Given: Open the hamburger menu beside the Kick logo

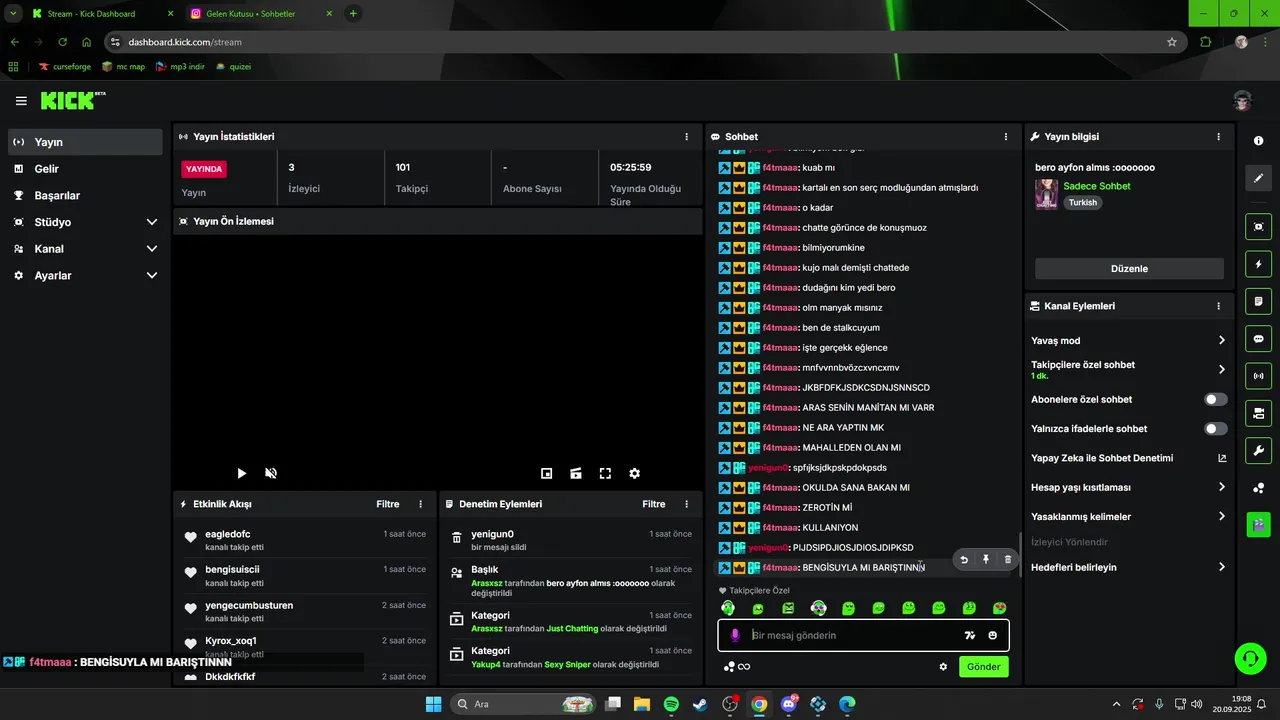Looking at the screenshot, I should 21,101.
